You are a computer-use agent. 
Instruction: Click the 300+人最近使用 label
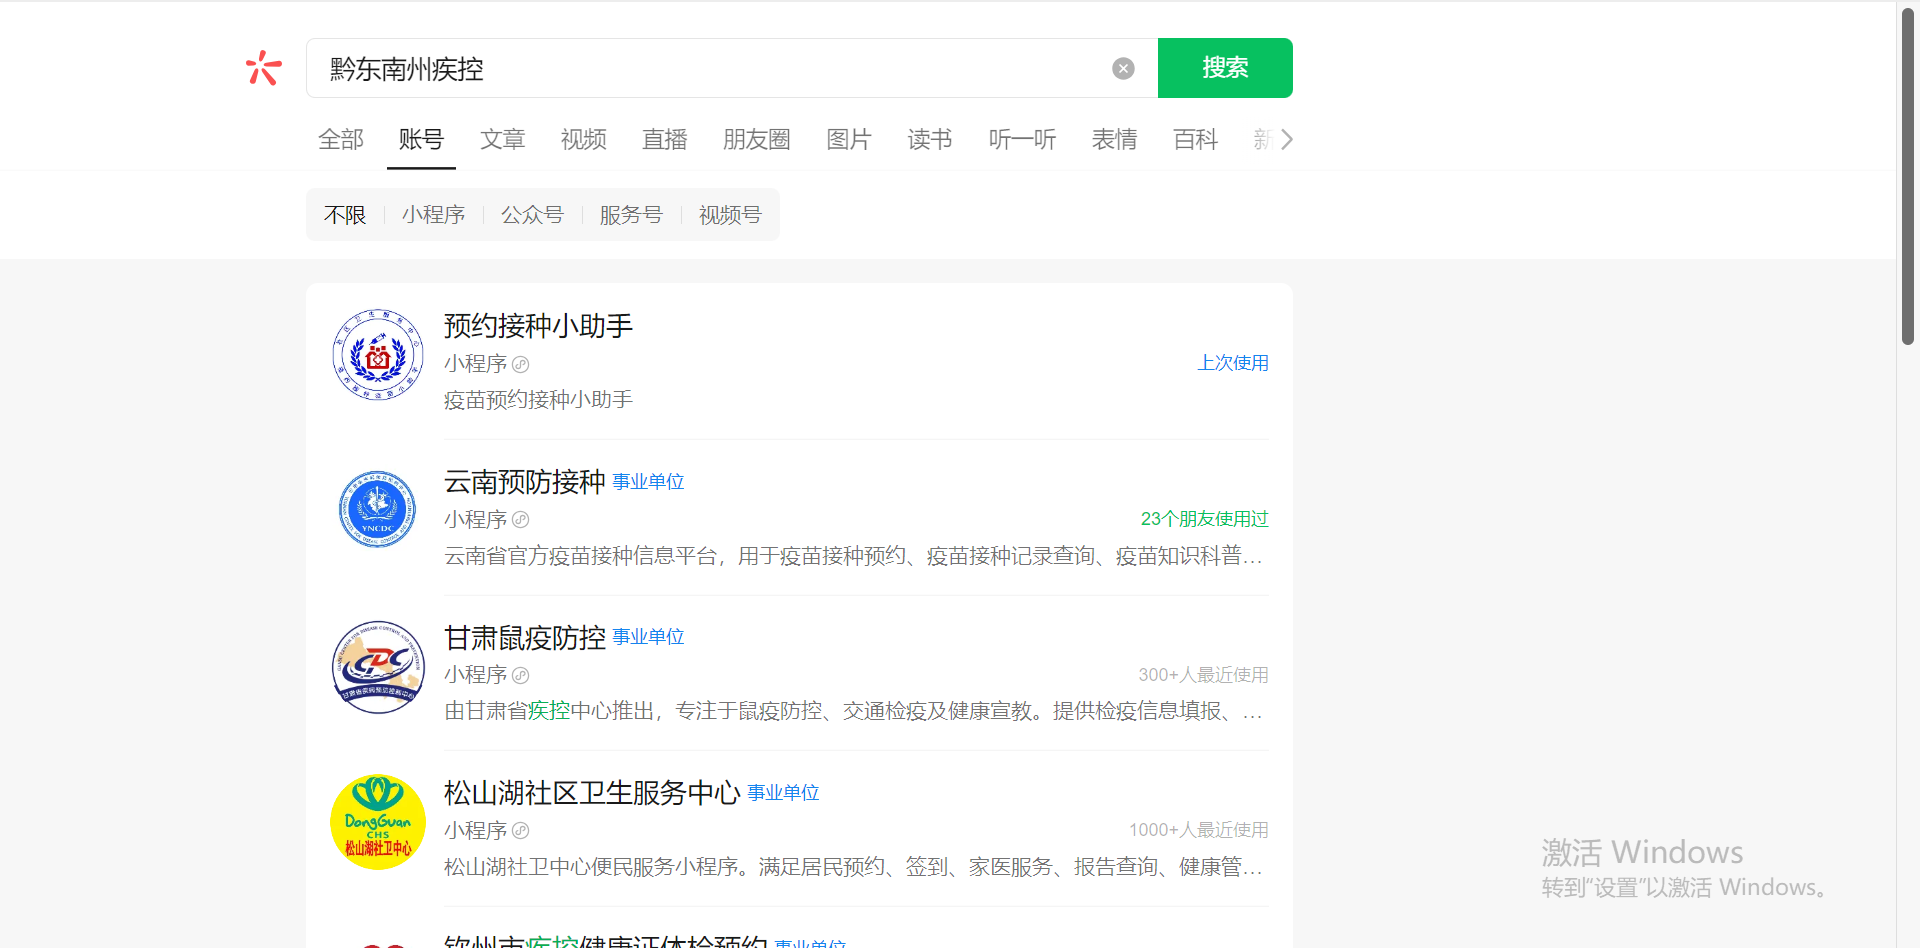1203,675
